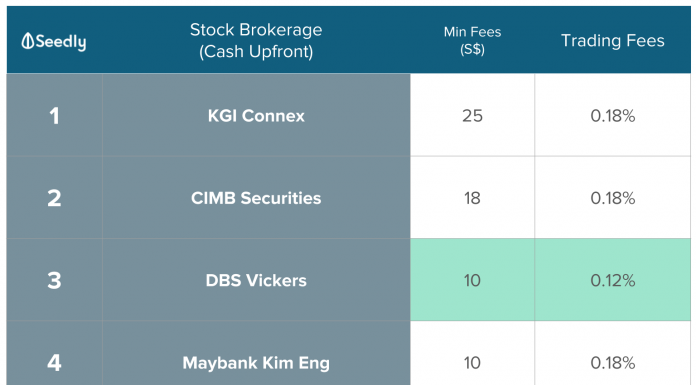Click the Min Fees (S$) header
696x385 pixels.
coord(472,40)
